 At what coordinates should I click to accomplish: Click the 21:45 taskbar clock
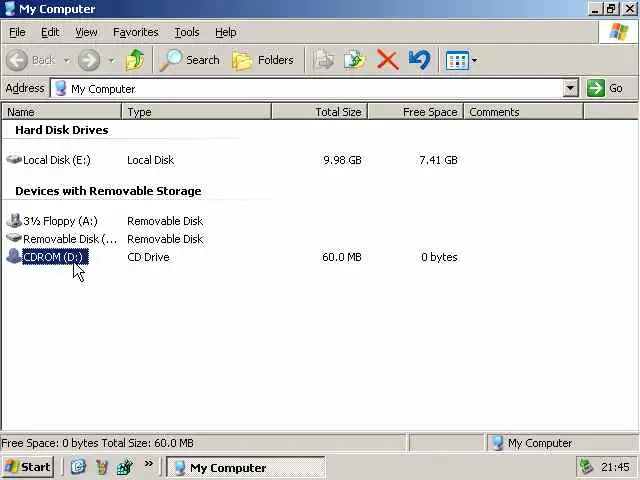615,467
